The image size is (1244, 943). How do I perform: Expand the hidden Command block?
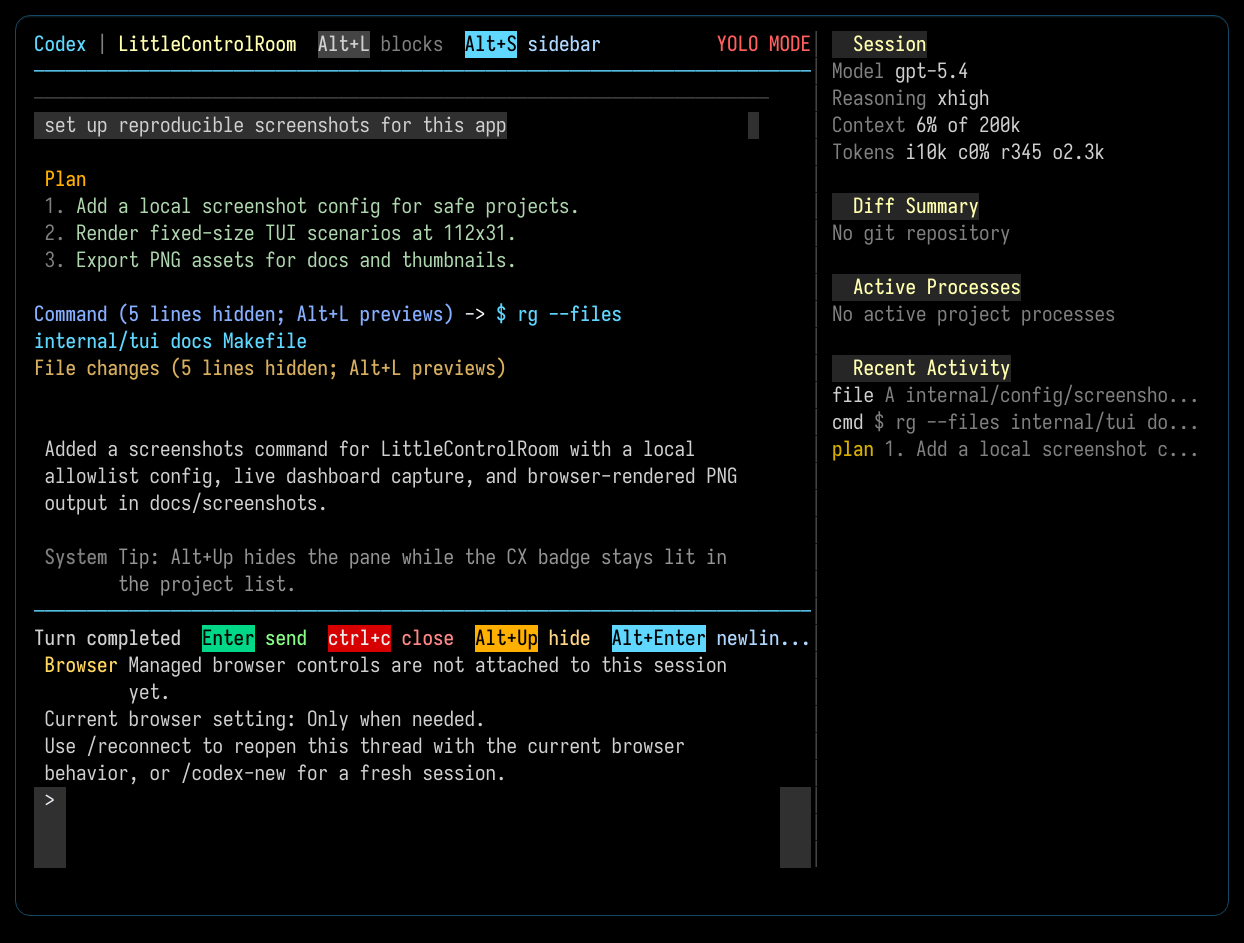244,314
